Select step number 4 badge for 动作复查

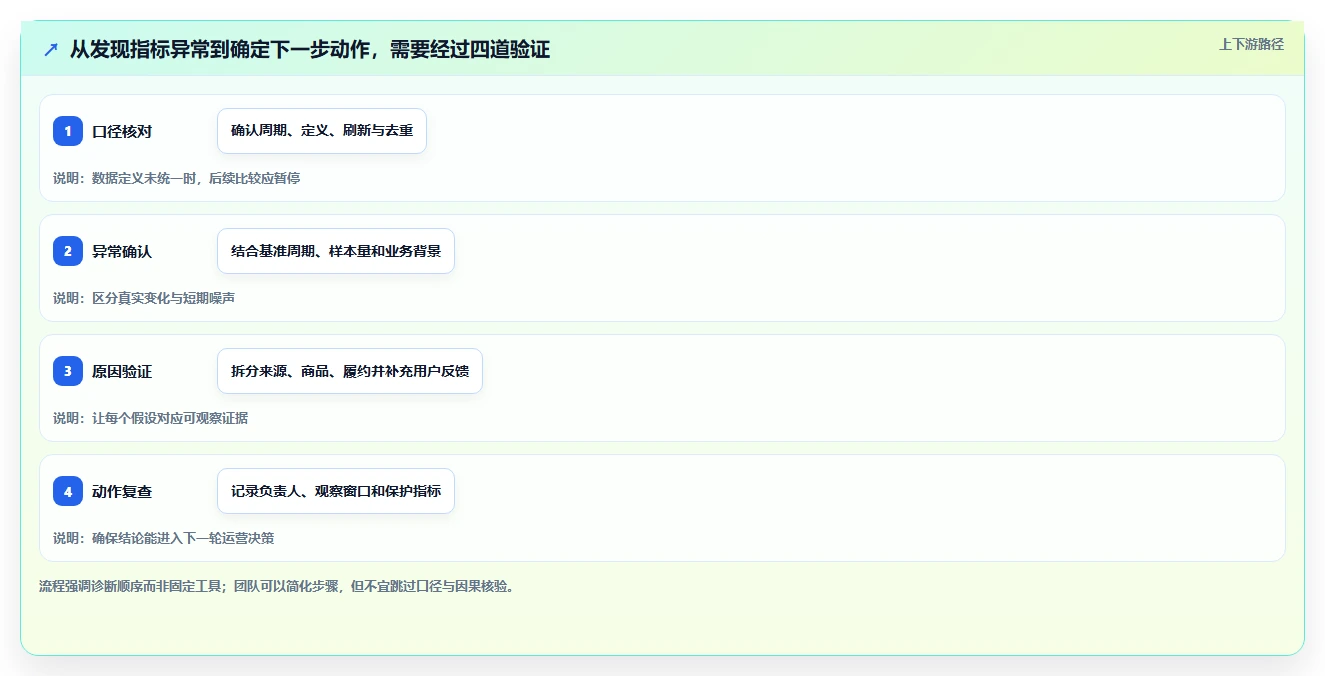(x=68, y=491)
